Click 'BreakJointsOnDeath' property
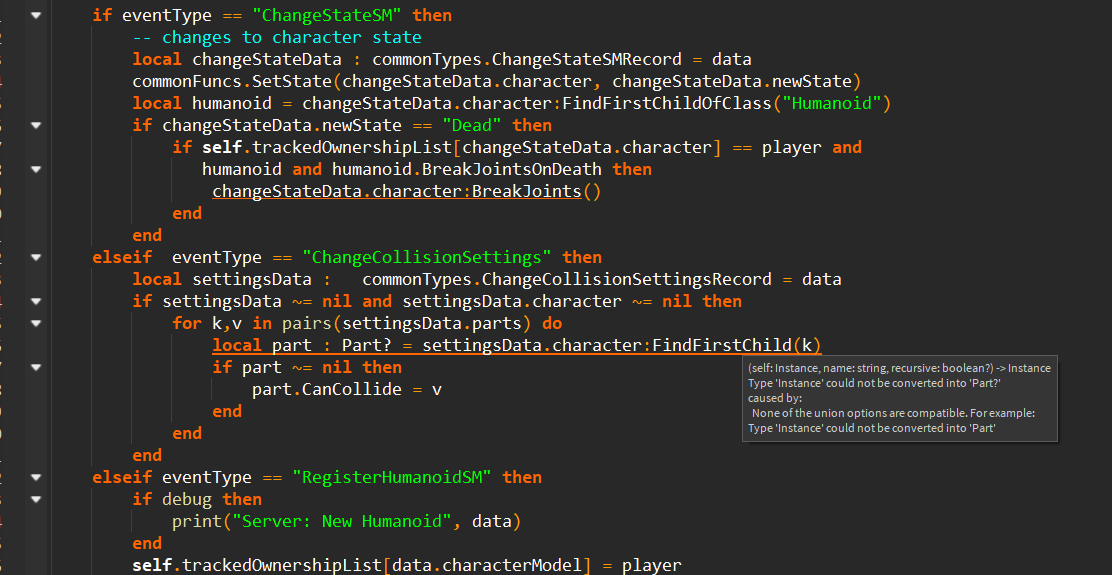Viewport: 1112px width, 575px height. click(x=512, y=169)
